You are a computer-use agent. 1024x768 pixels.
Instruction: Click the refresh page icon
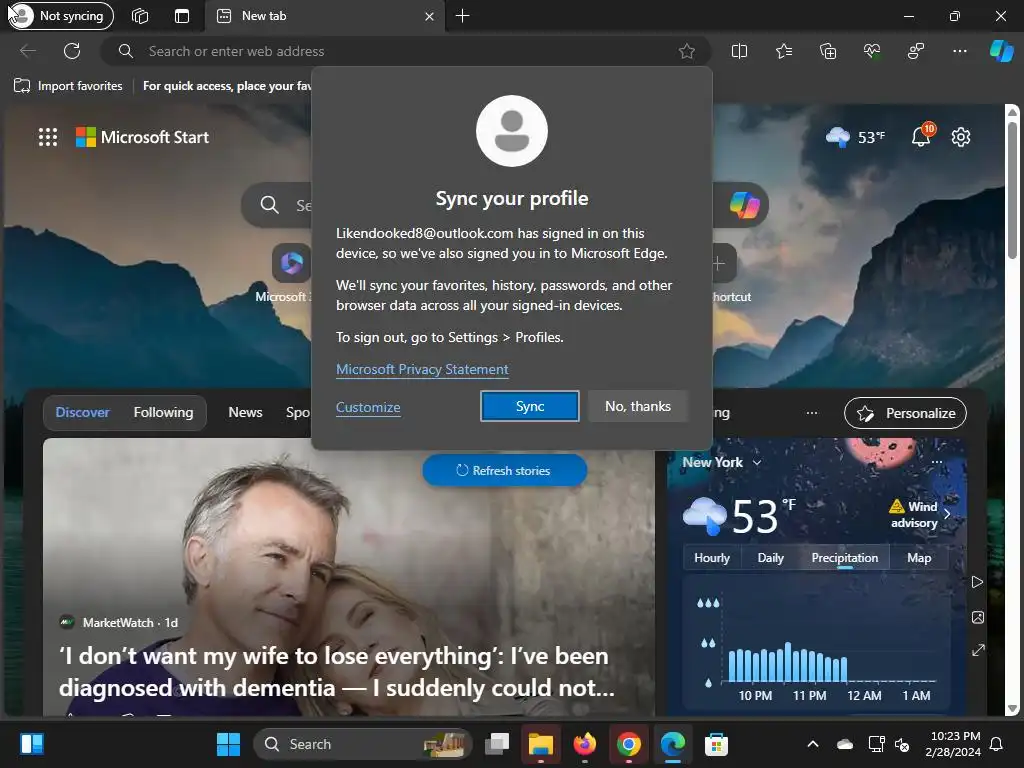[x=72, y=51]
